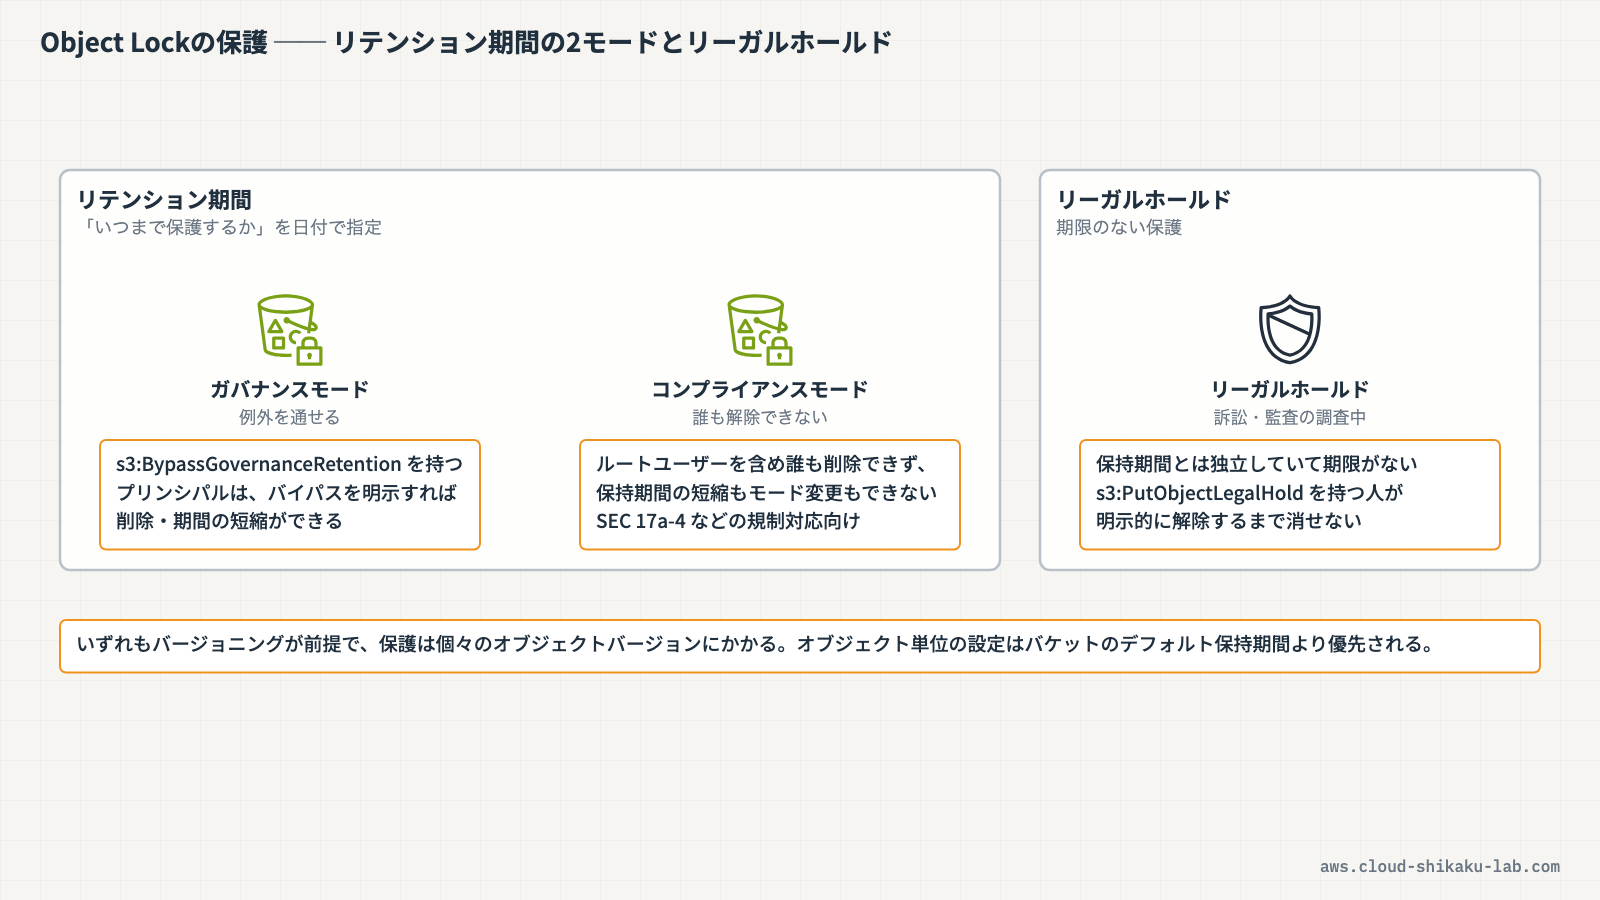Click the line '保持期間とは独立していて期限がない'
This screenshot has width=1600, height=900.
[x=1257, y=464]
